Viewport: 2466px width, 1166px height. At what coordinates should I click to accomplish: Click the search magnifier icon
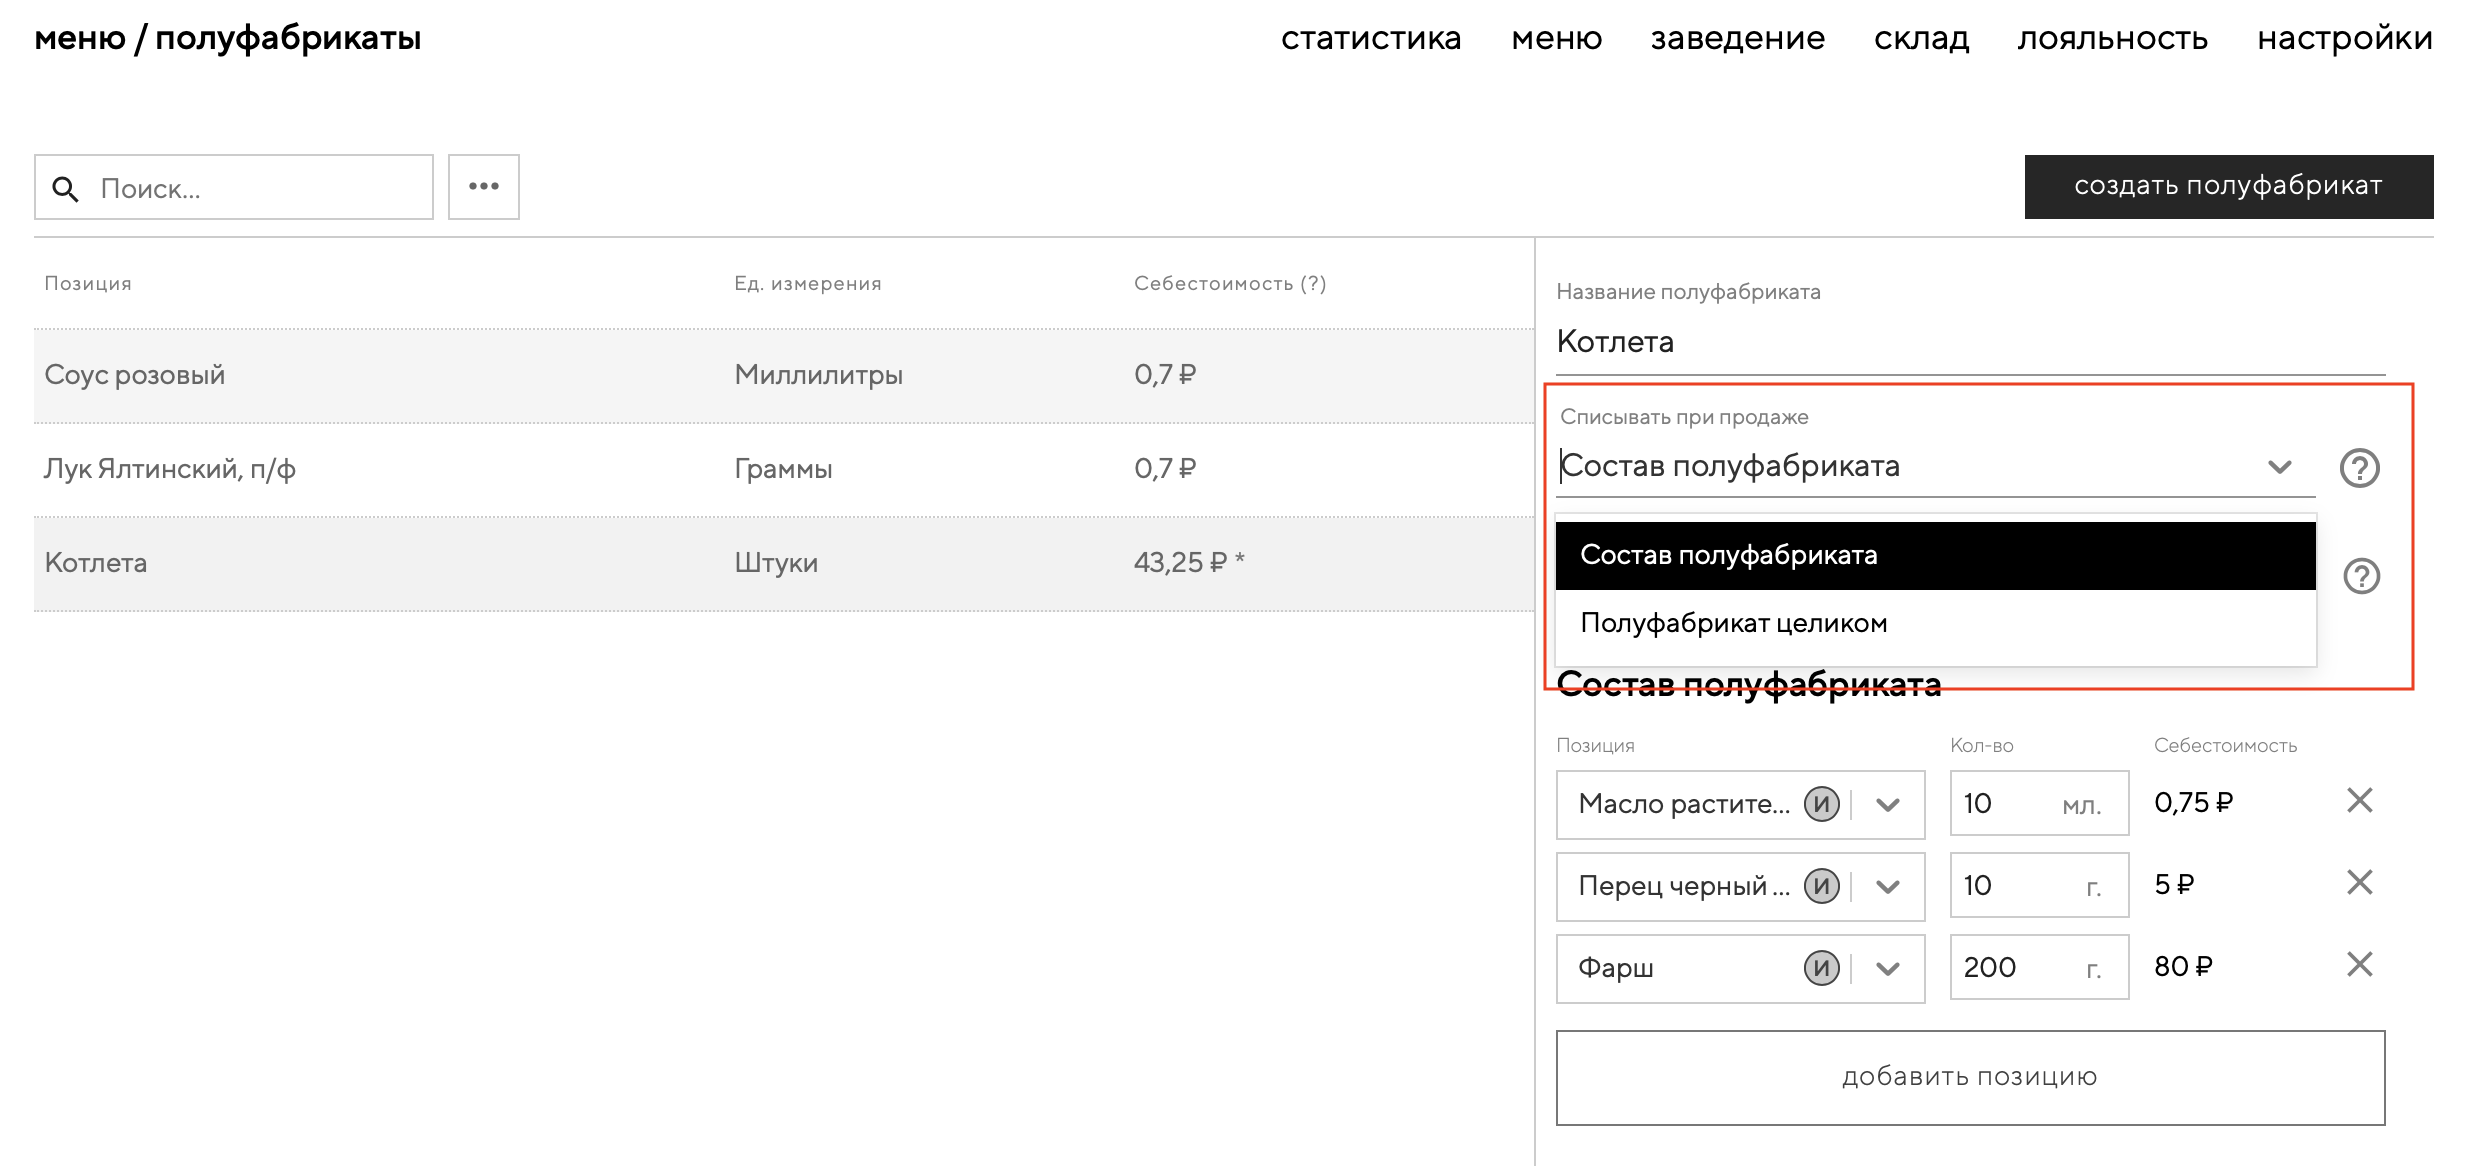(66, 188)
